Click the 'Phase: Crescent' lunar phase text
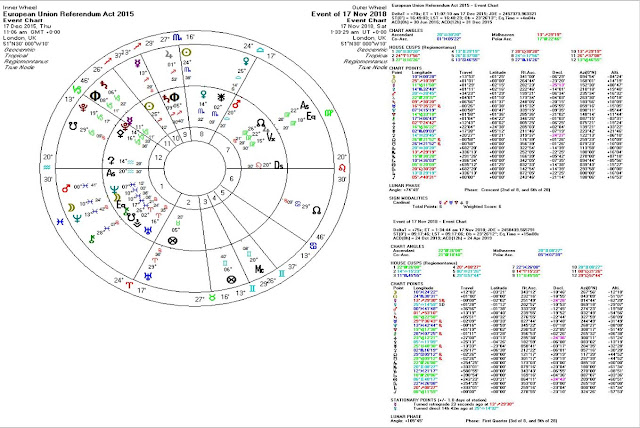Image resolution: width=640 pixels, height=428 pixels. (507, 190)
